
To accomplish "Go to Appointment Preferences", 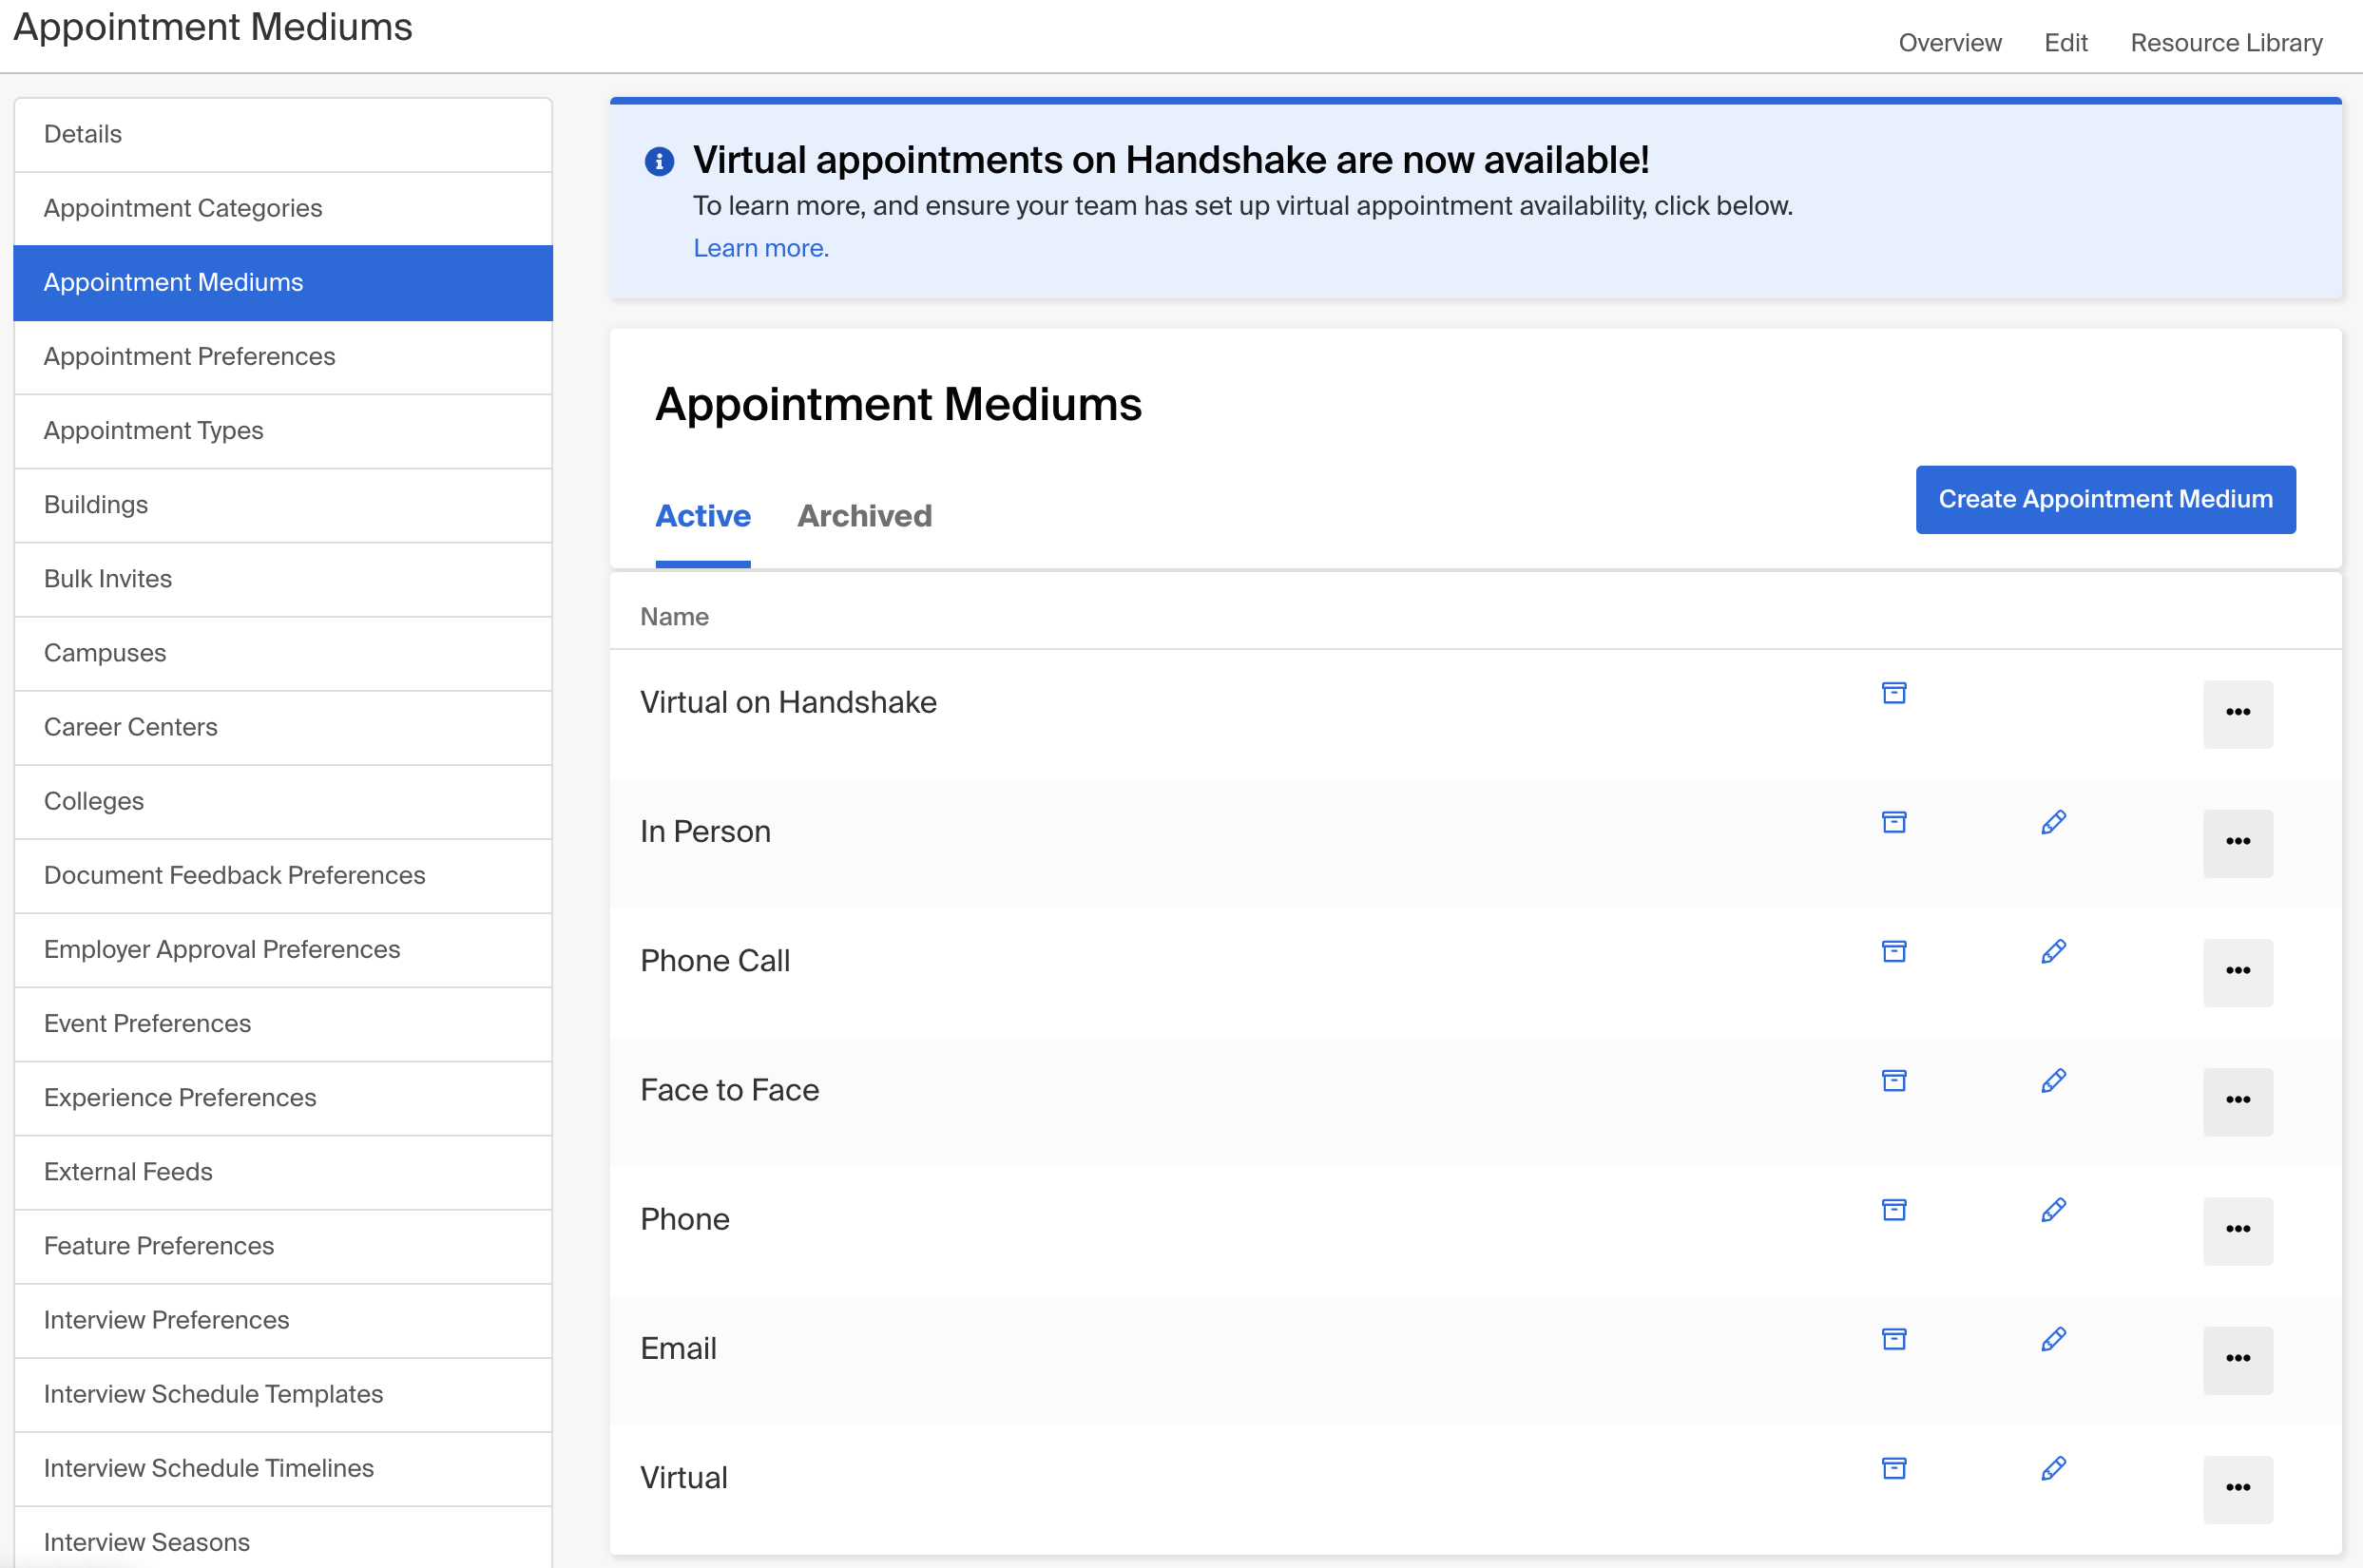I will point(283,357).
